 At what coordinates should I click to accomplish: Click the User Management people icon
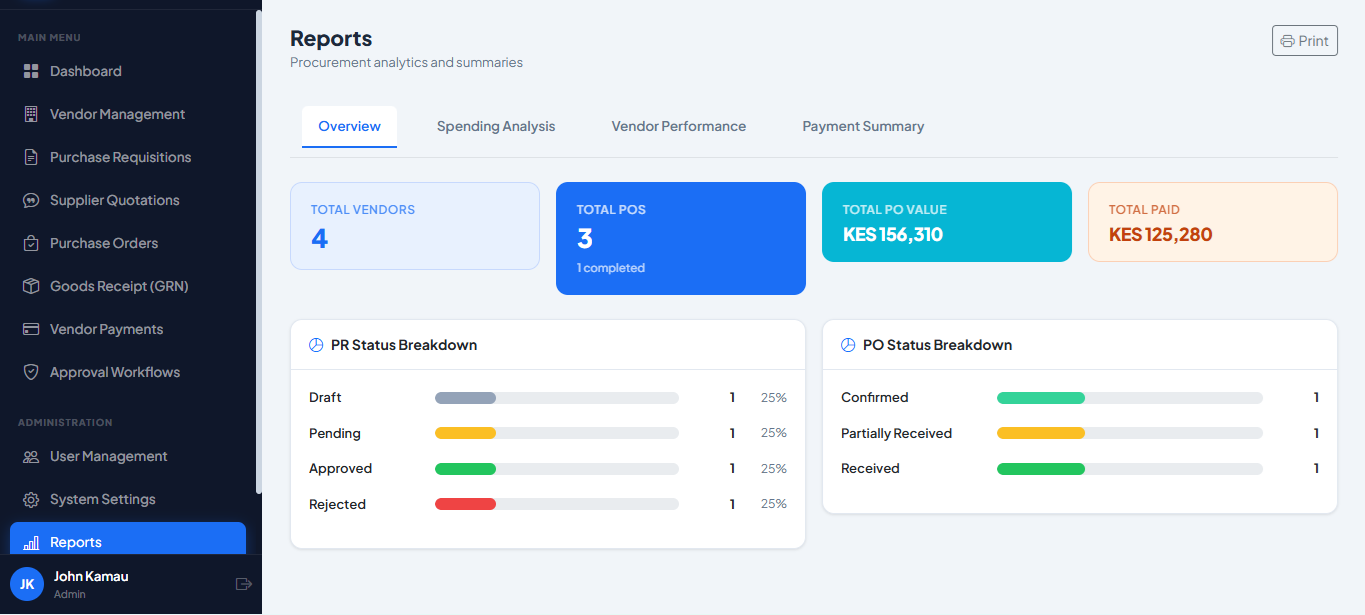tap(30, 457)
